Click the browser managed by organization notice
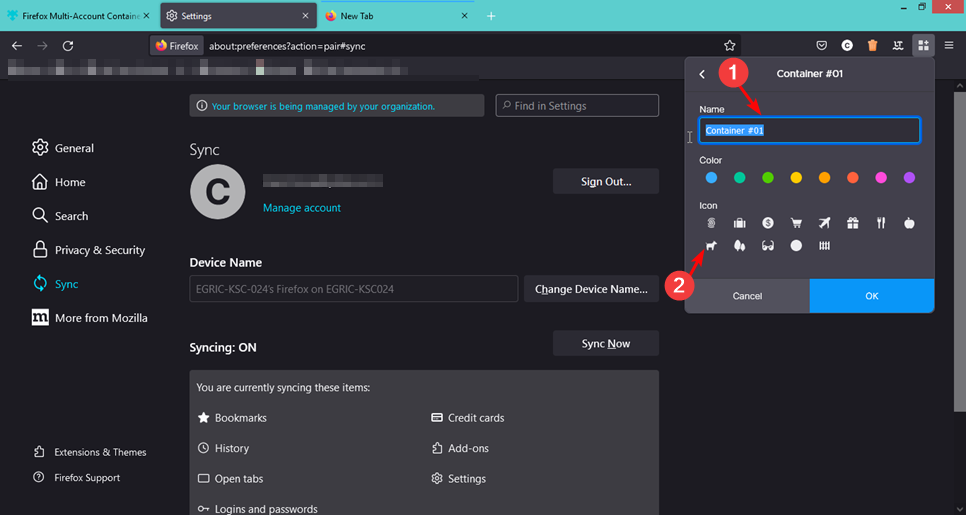 click(x=336, y=106)
